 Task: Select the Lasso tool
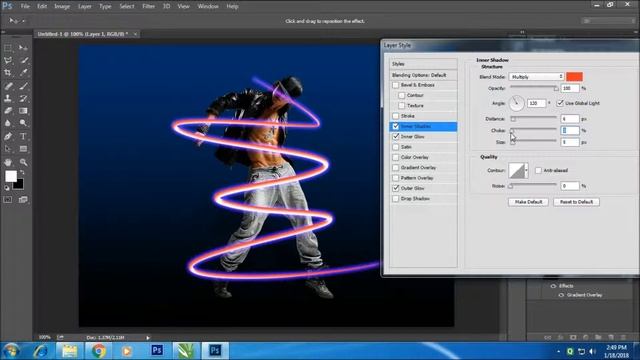pyautogui.click(x=8, y=60)
